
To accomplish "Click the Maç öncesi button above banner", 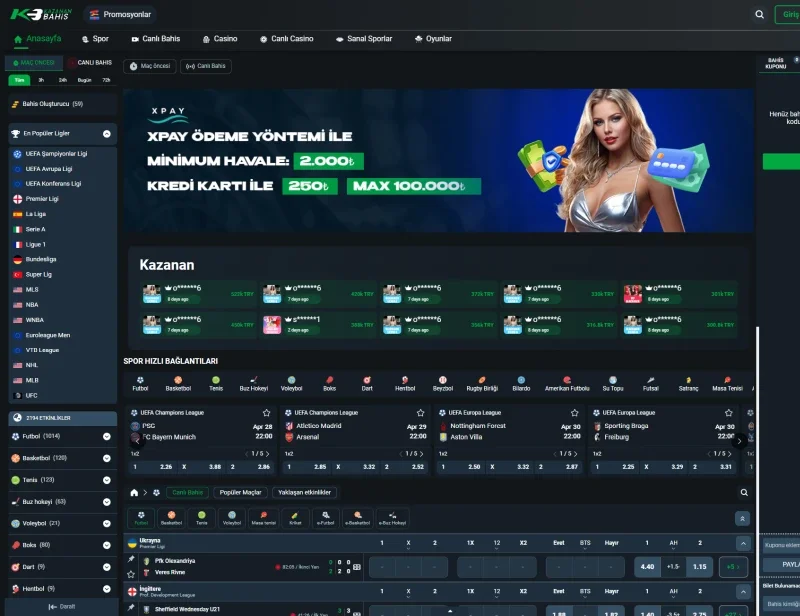I will pos(150,66).
